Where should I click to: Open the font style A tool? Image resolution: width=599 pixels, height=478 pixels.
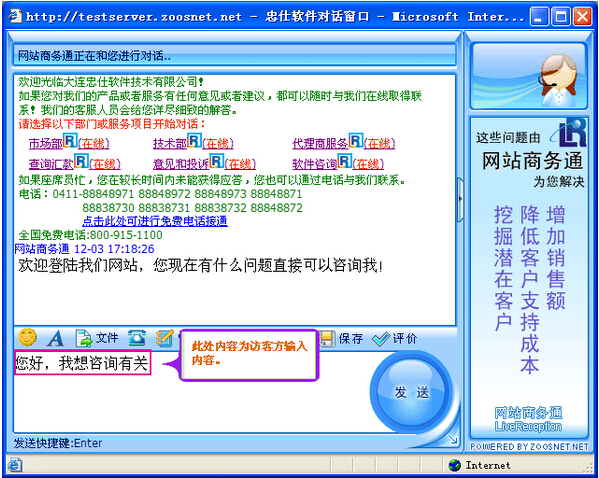click(x=56, y=338)
